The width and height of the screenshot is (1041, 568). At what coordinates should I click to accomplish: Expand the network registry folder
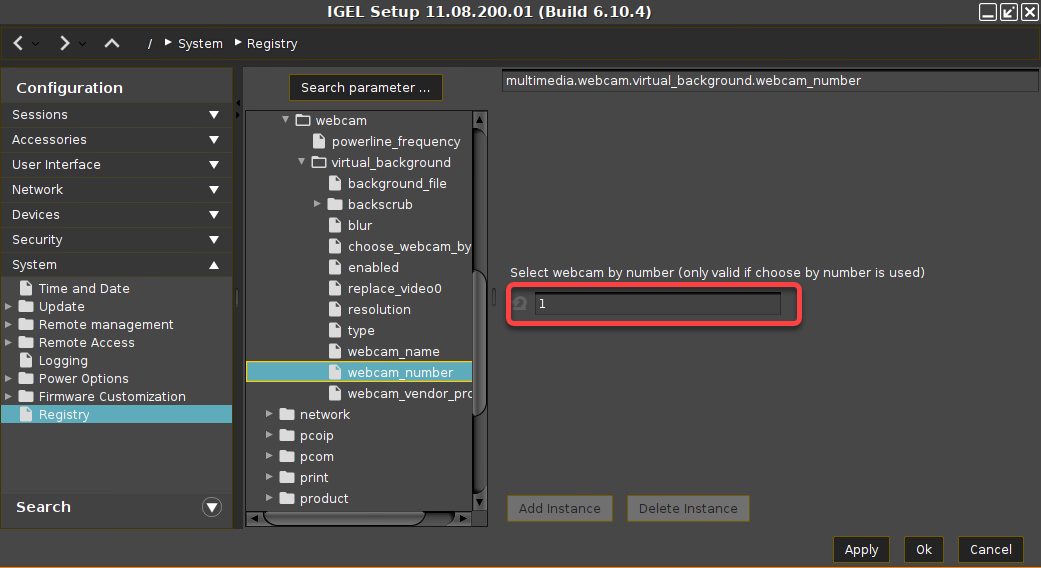[270, 414]
